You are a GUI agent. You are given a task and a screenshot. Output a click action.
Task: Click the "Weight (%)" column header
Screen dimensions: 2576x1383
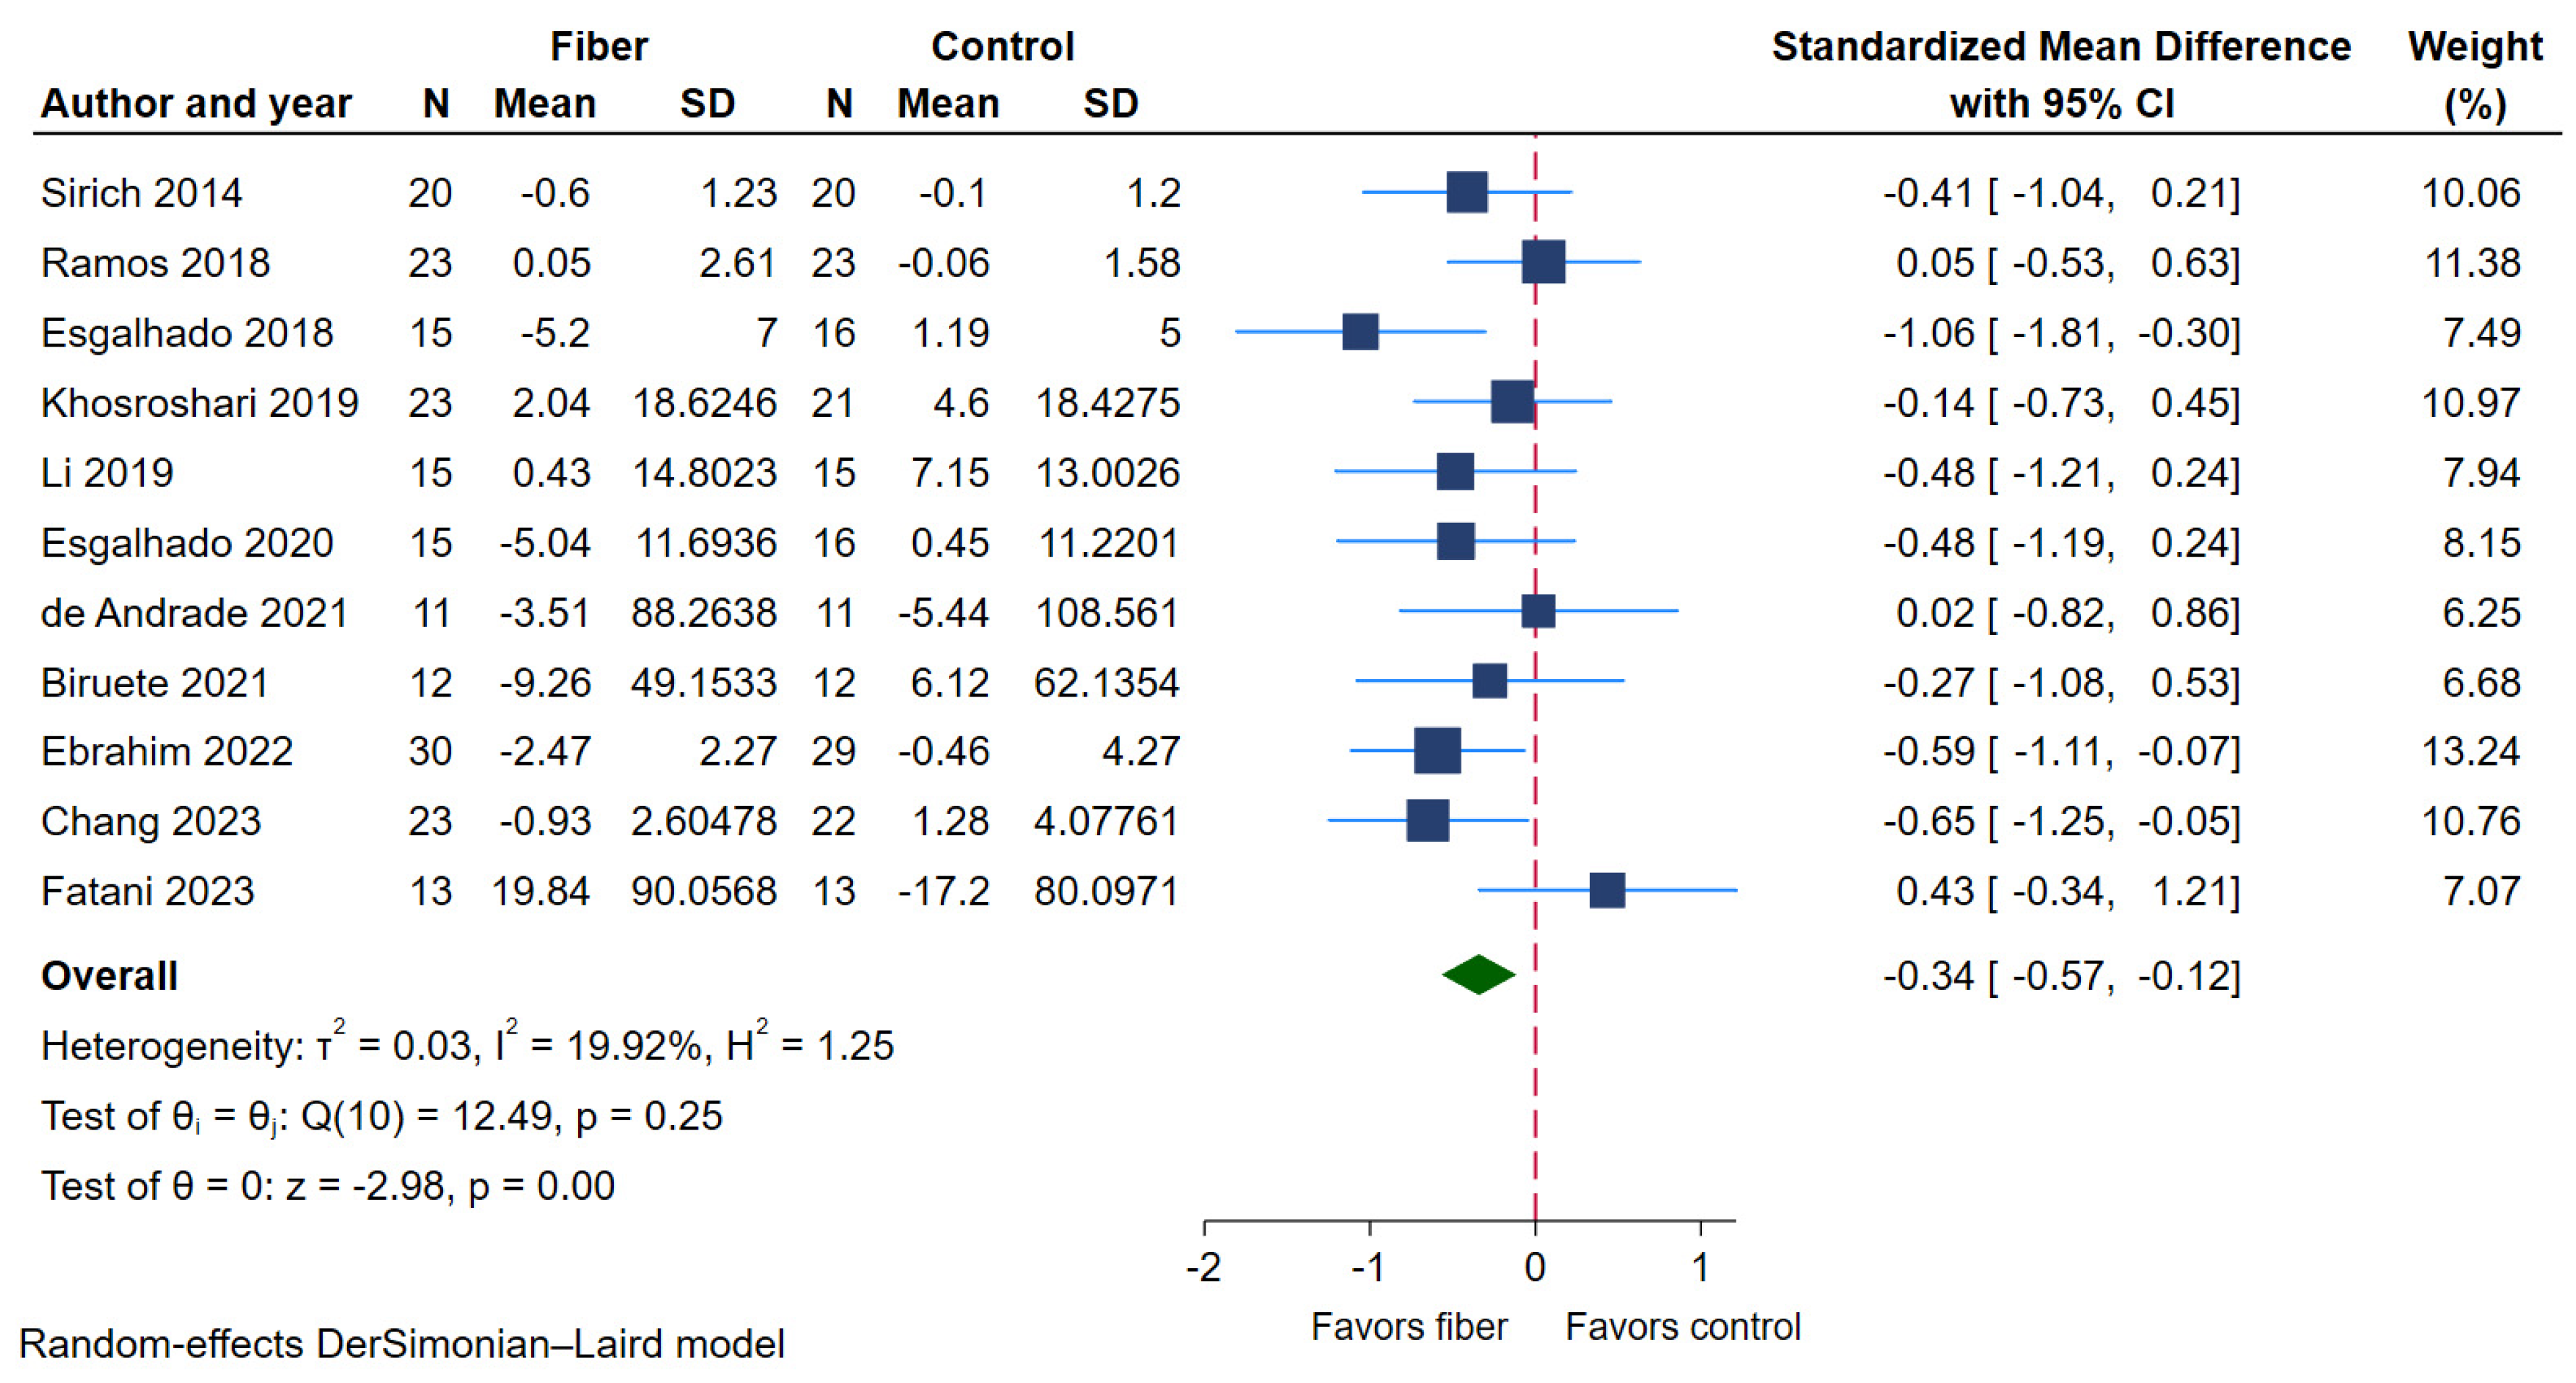(2474, 75)
